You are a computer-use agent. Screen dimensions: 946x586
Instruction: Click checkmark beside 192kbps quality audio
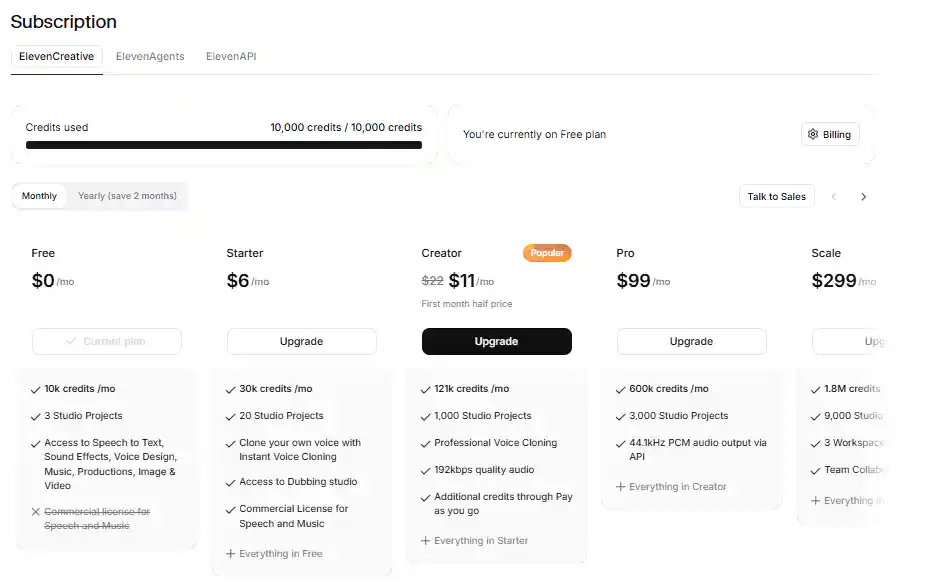(425, 471)
